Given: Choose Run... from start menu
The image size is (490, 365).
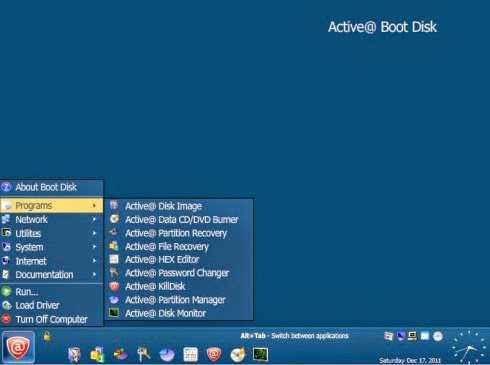Looking at the screenshot, I should point(52,292).
